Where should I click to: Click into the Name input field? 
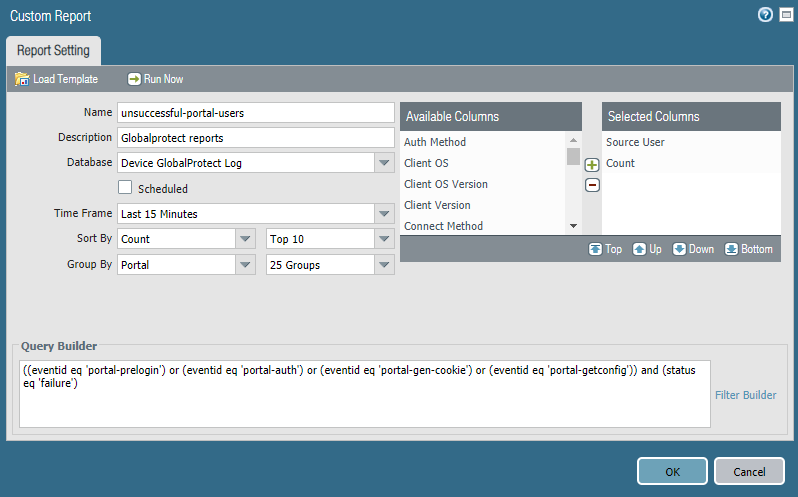coord(255,113)
